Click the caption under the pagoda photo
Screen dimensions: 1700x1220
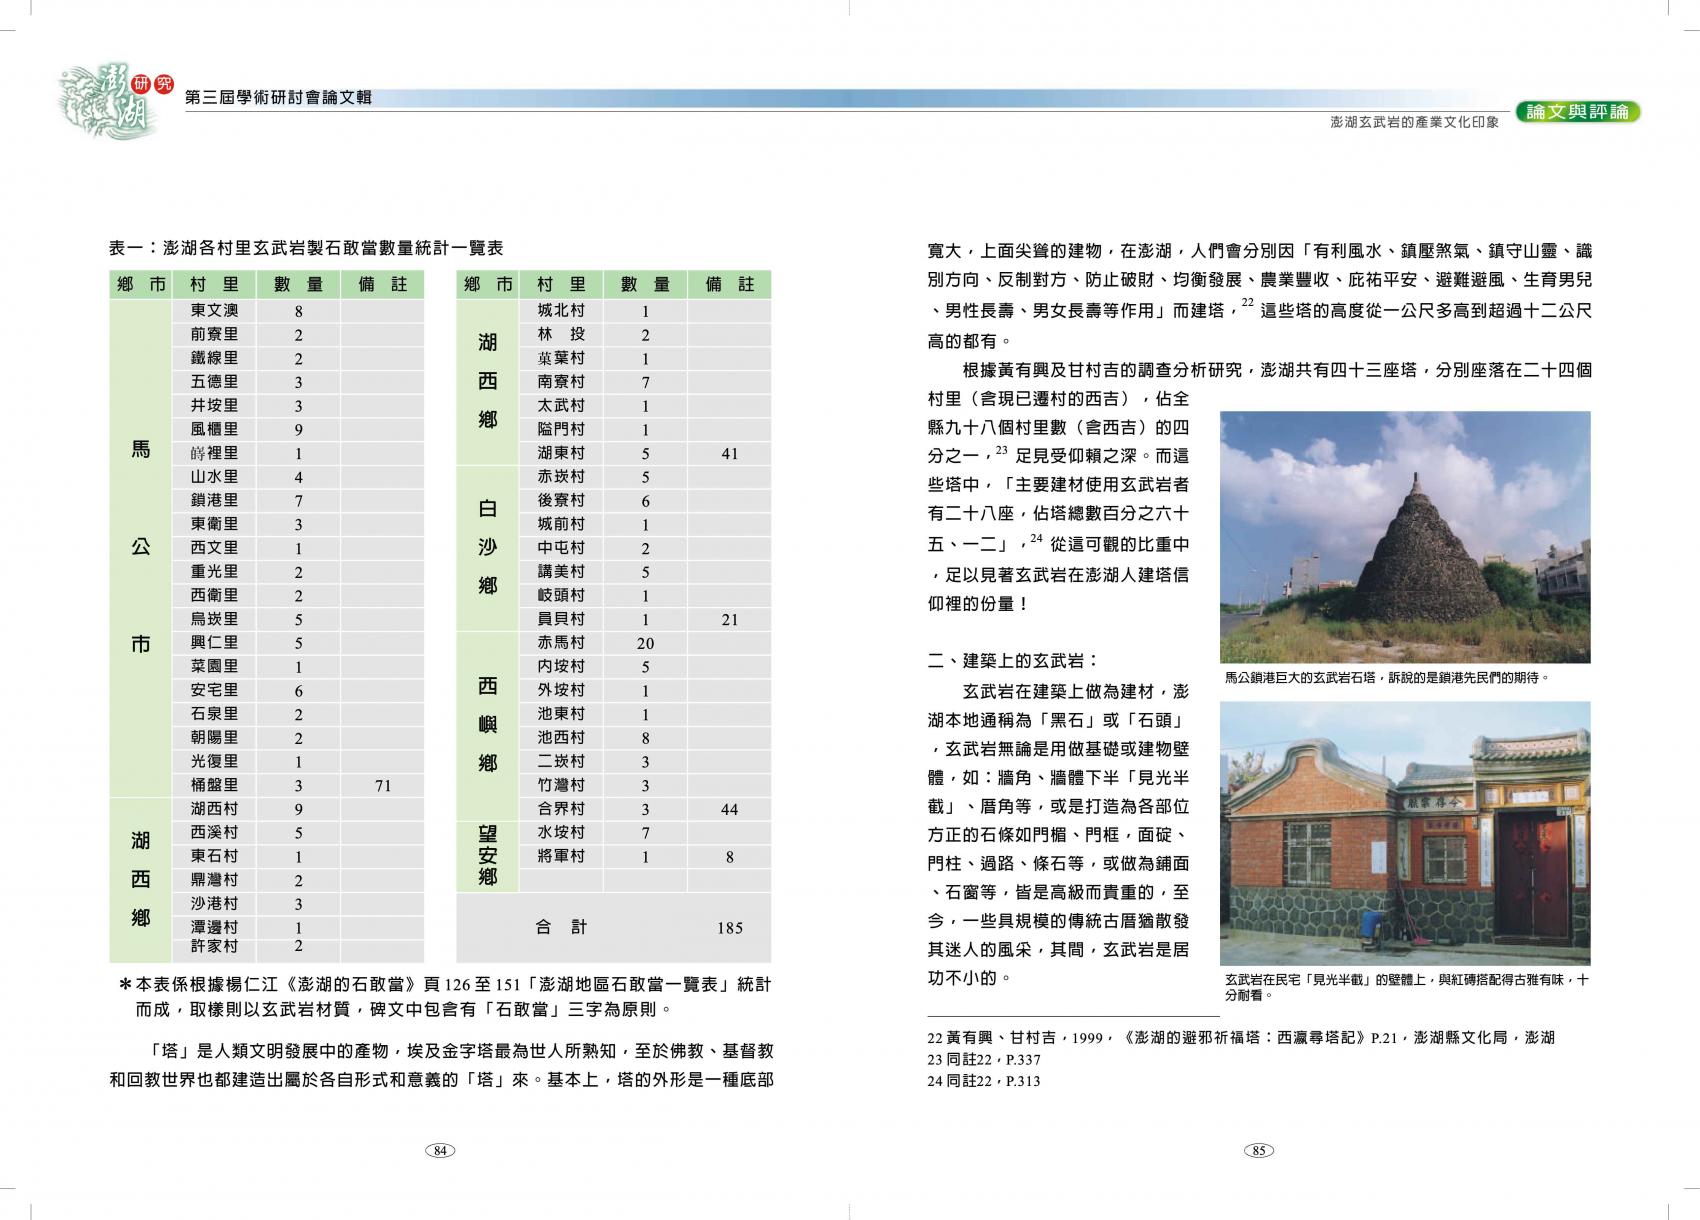[x=1386, y=678]
